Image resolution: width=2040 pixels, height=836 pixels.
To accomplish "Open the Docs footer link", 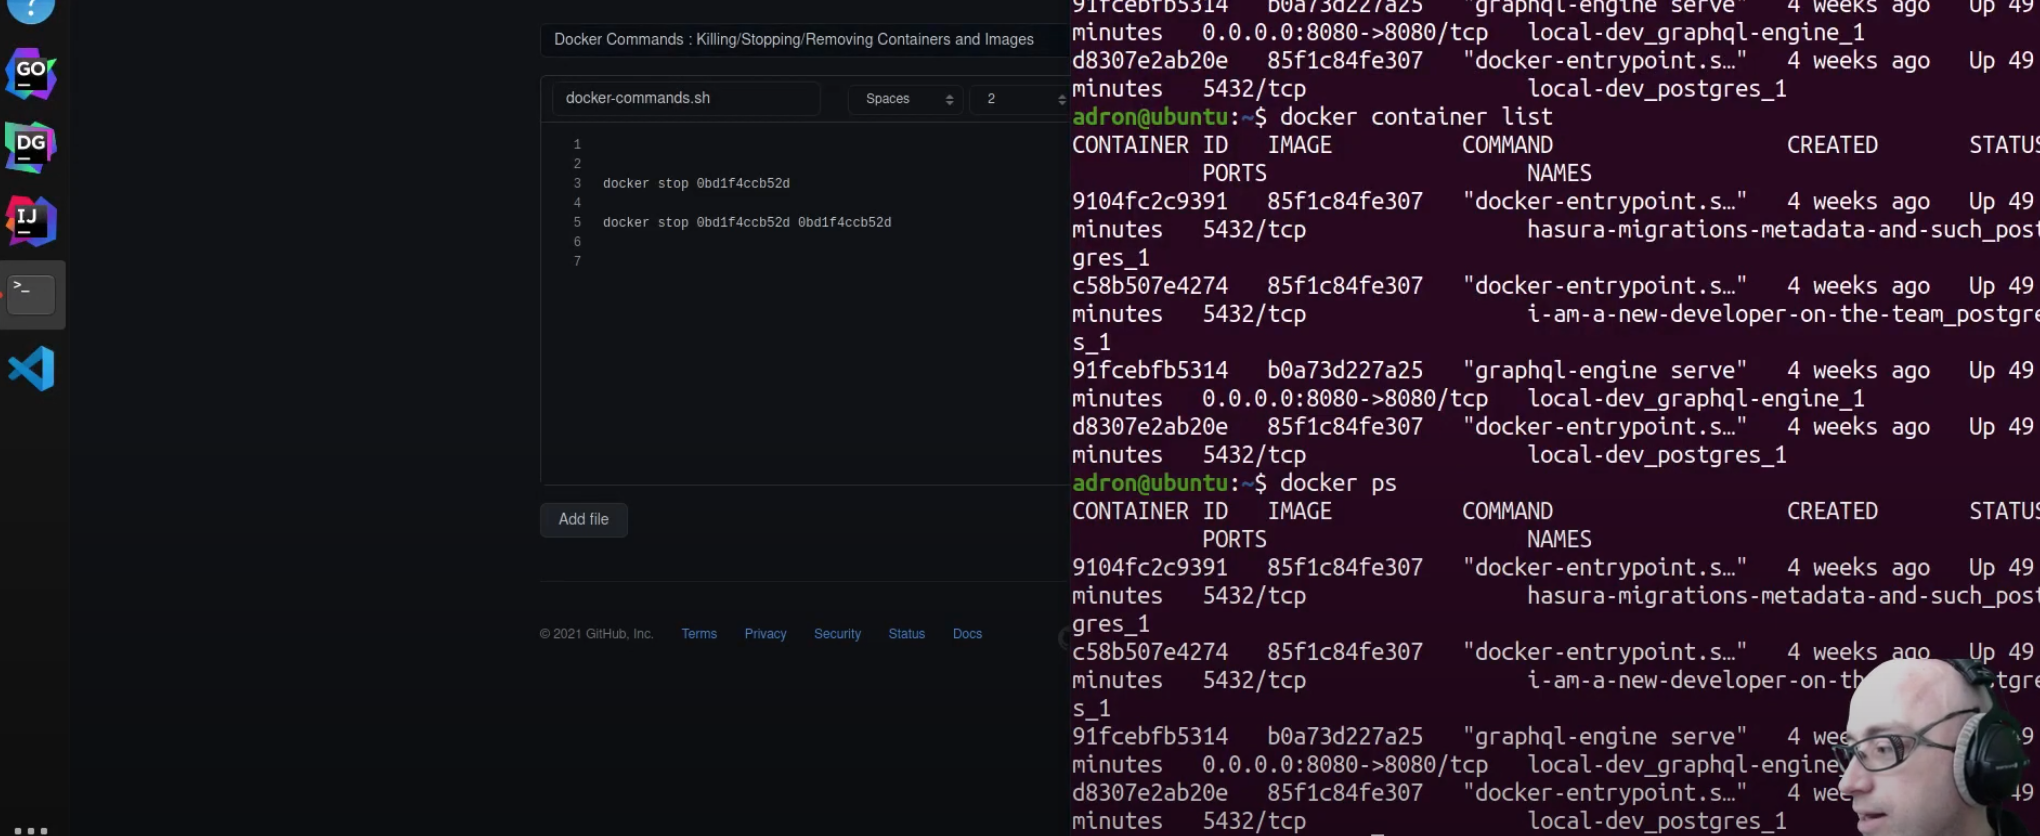I will point(967,634).
